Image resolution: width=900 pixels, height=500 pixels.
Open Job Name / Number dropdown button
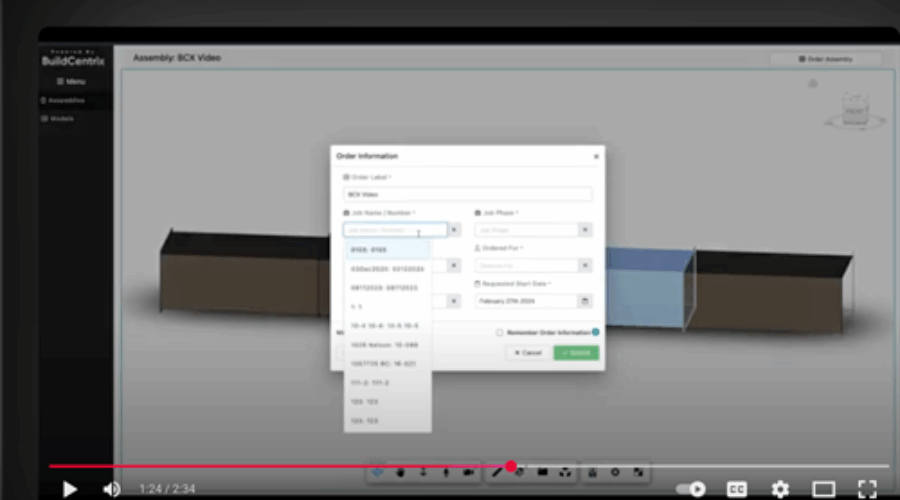[x=453, y=230]
